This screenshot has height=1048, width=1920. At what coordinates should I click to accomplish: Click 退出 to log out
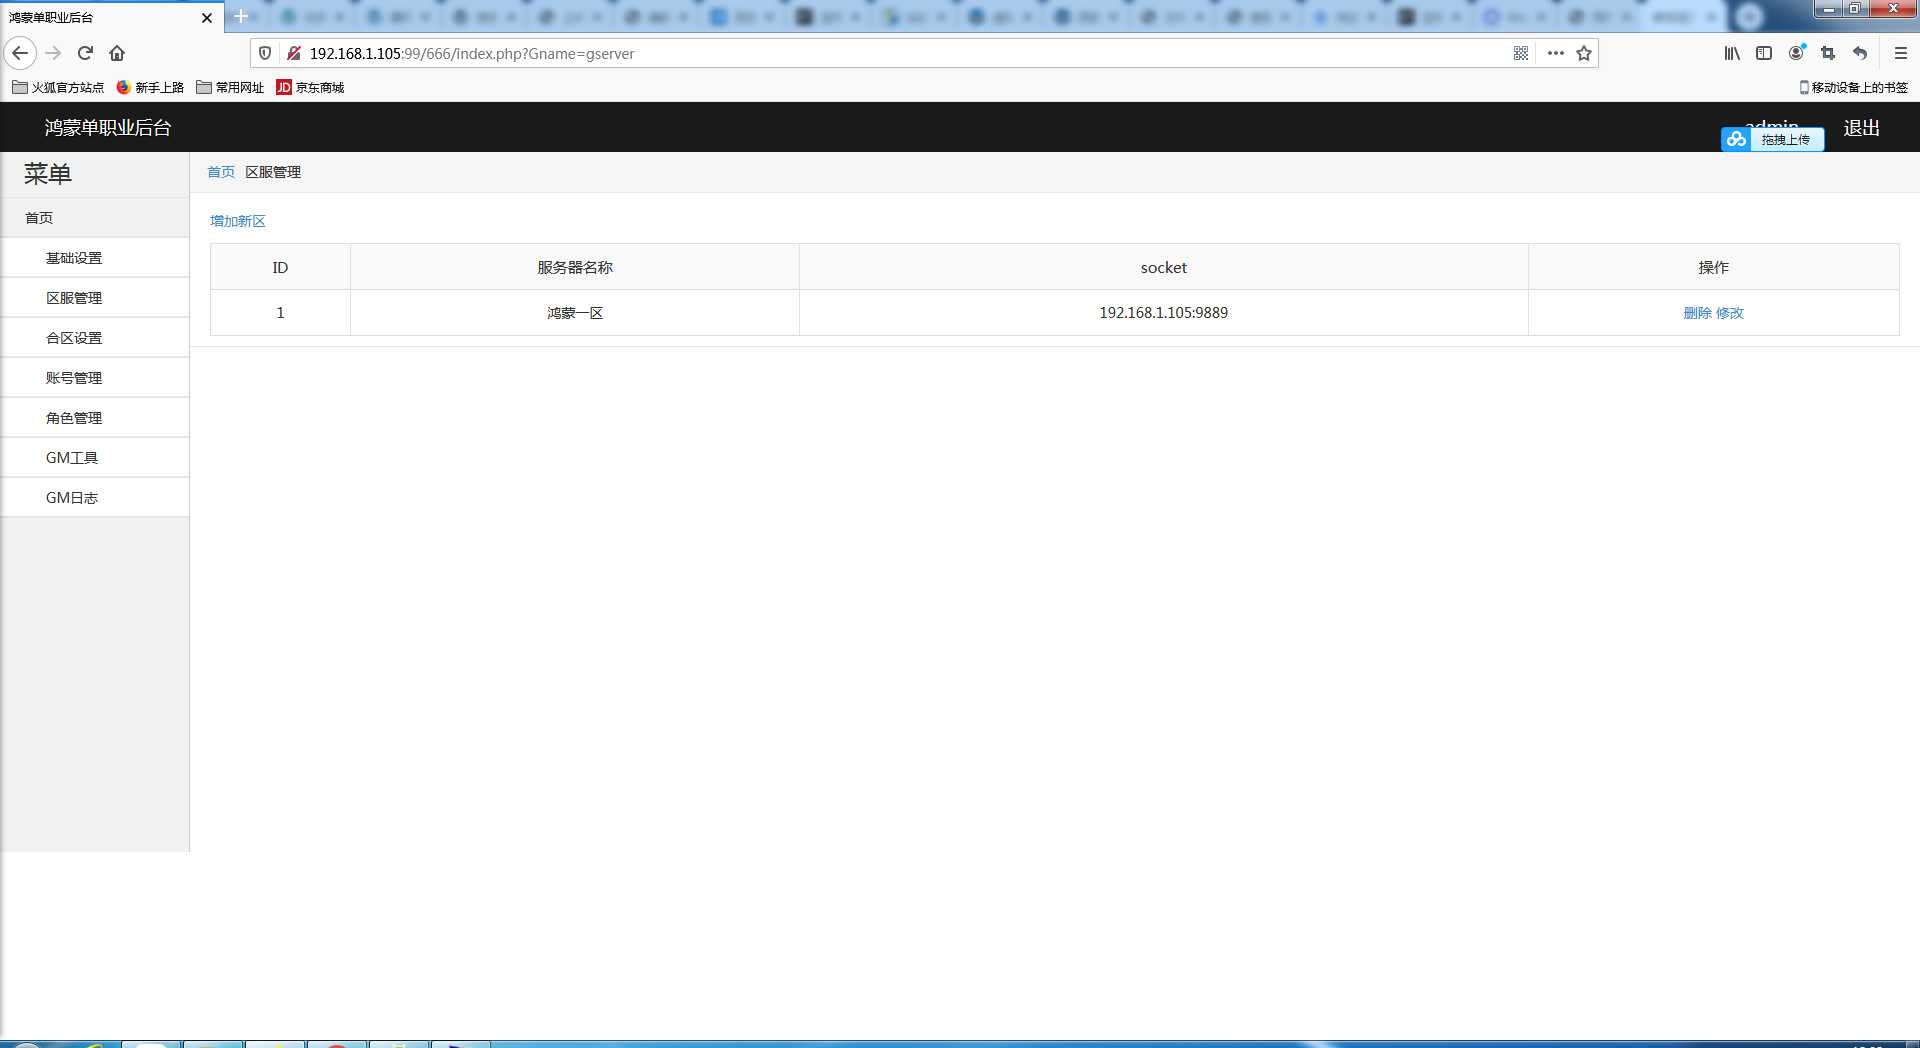[x=1861, y=128]
